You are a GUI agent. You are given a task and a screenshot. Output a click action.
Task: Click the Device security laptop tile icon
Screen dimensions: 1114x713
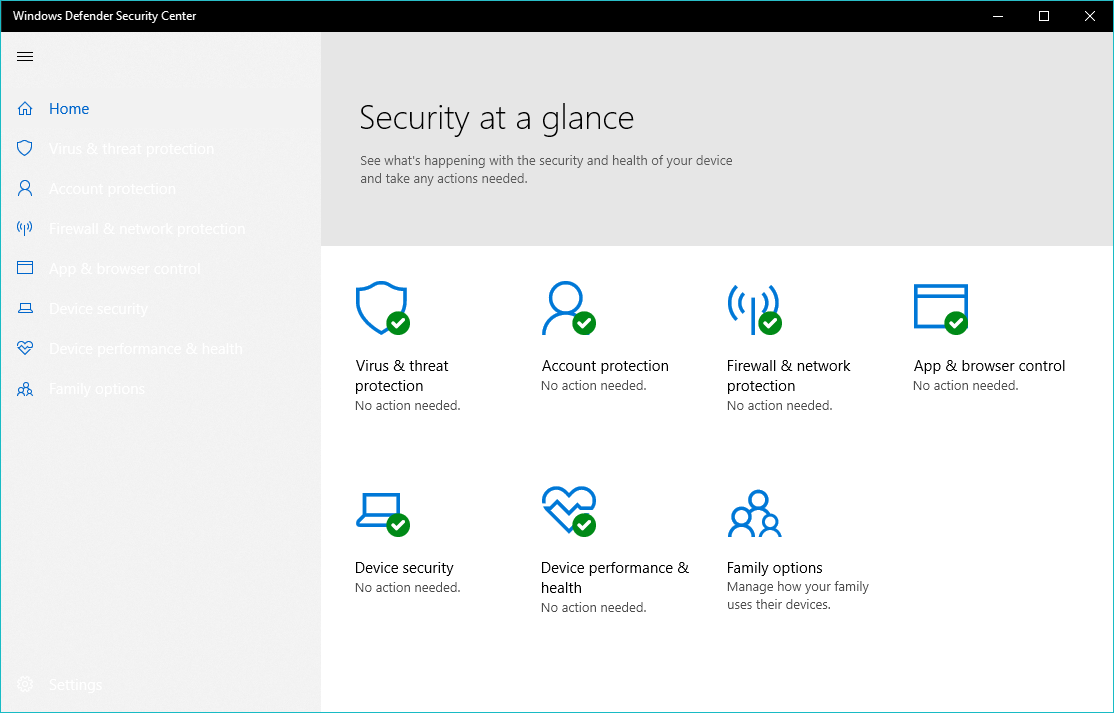pyautogui.click(x=382, y=512)
